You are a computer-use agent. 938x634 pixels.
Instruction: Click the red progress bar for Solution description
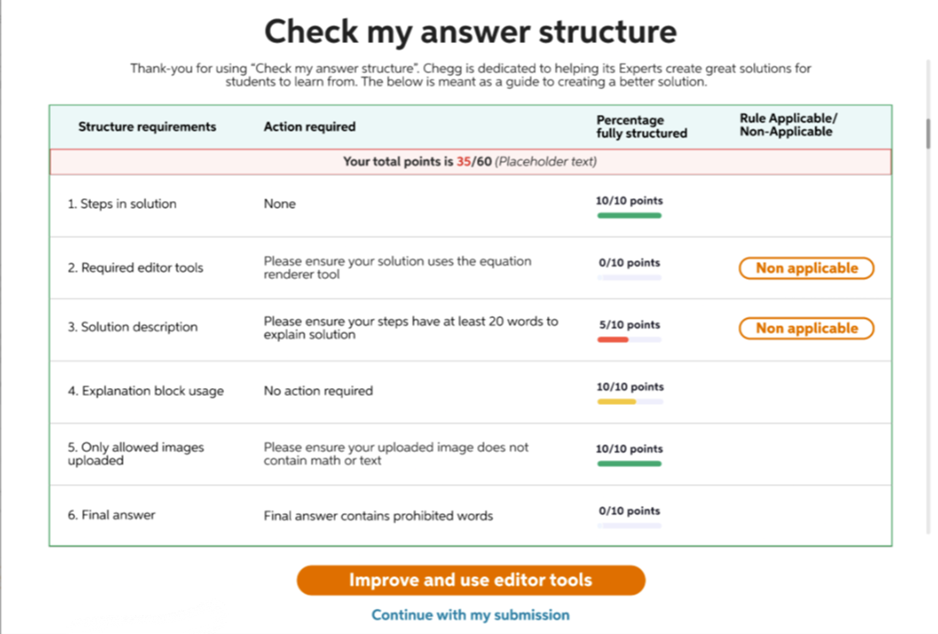click(x=611, y=339)
